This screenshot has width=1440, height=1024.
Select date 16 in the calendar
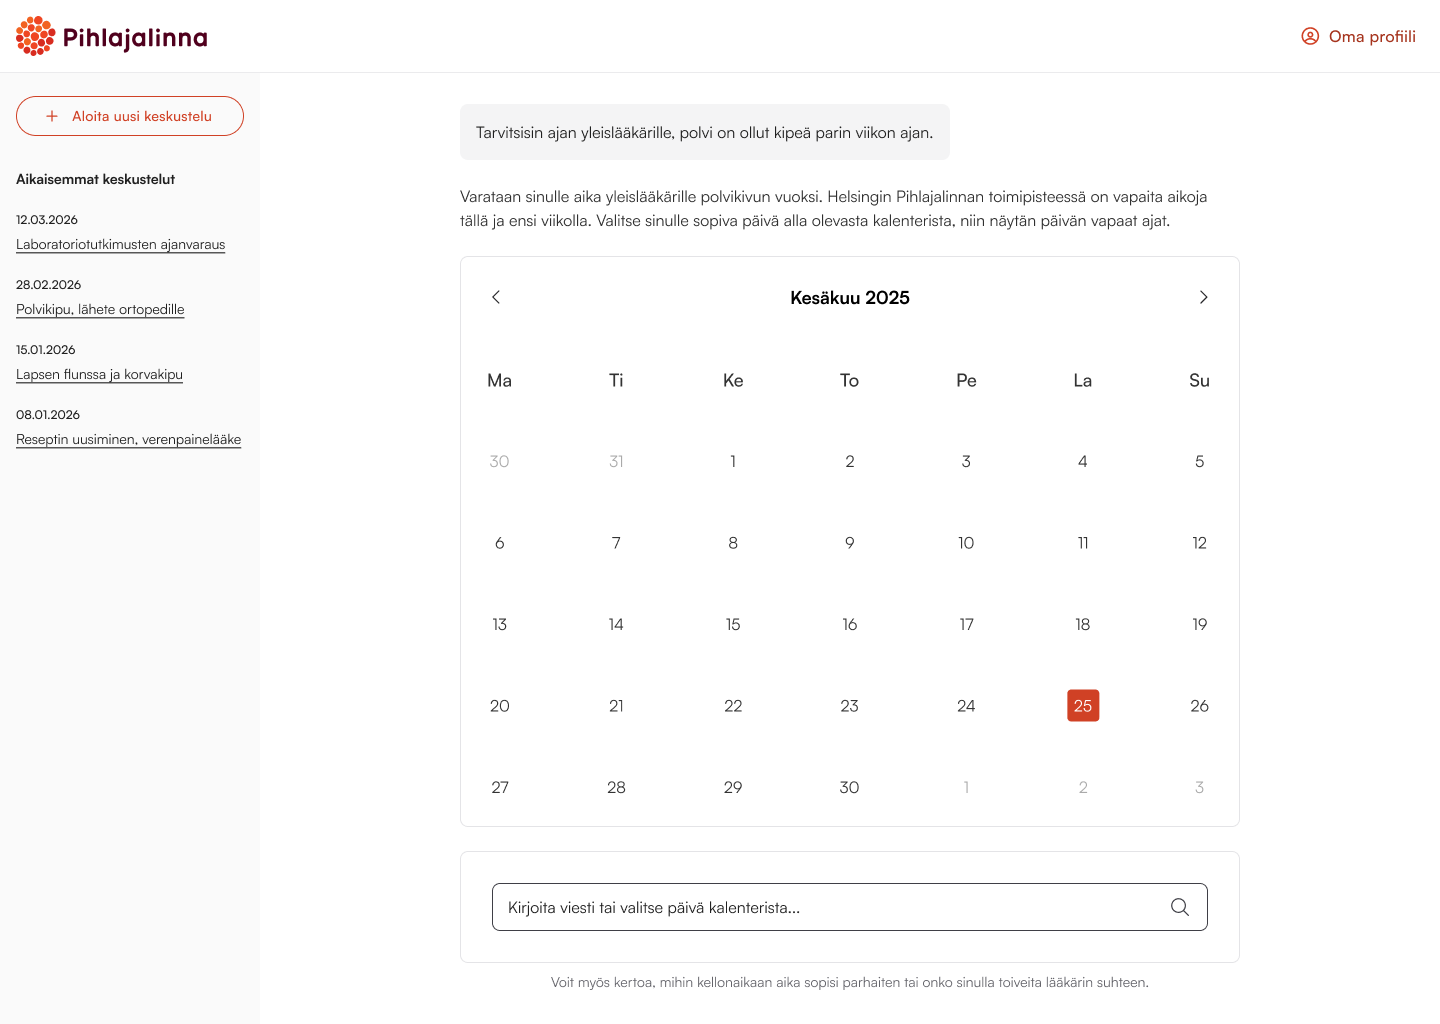(x=849, y=624)
